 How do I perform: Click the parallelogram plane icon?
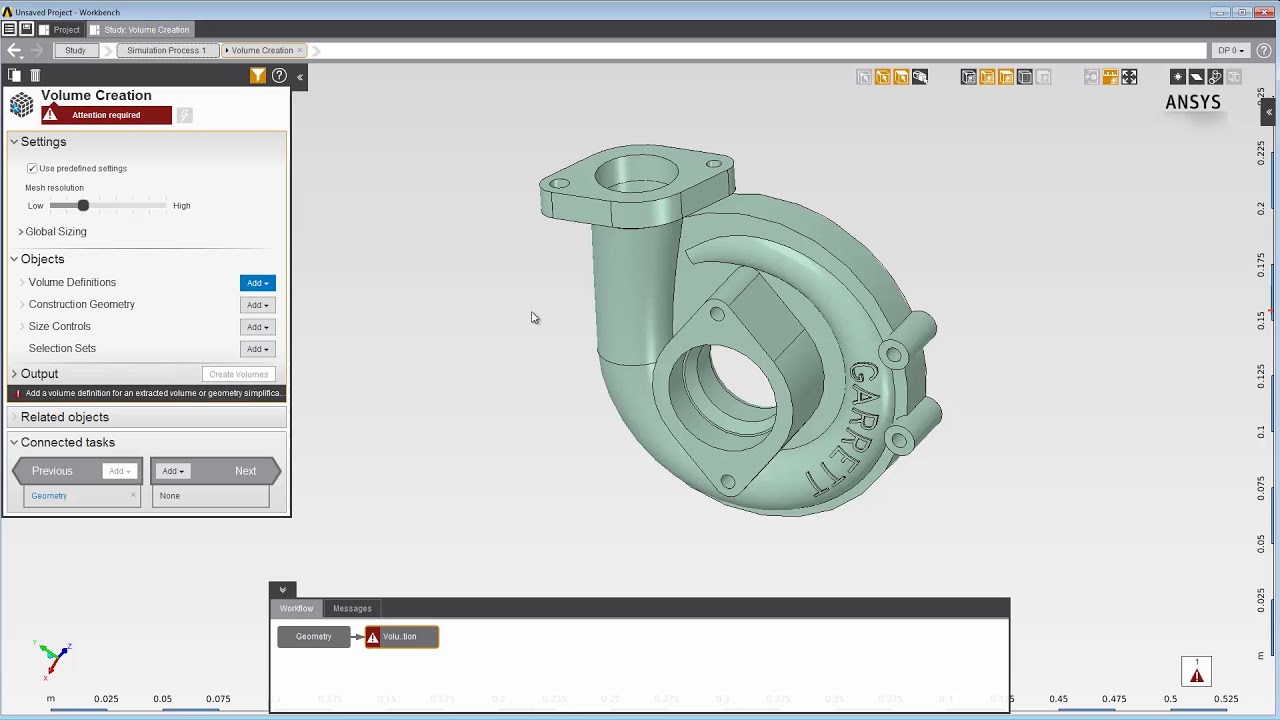click(x=1196, y=77)
